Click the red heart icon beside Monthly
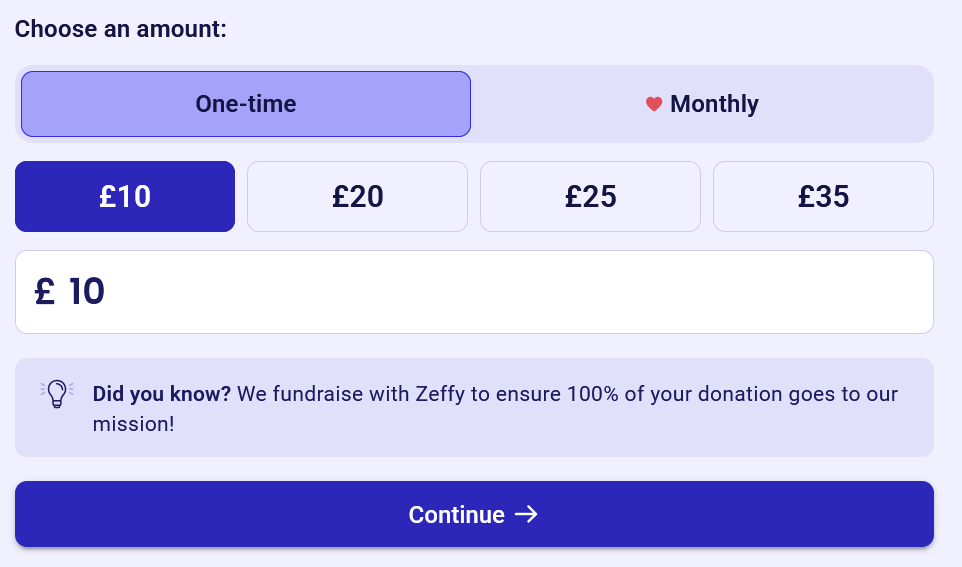Image resolution: width=962 pixels, height=567 pixels. tap(654, 104)
